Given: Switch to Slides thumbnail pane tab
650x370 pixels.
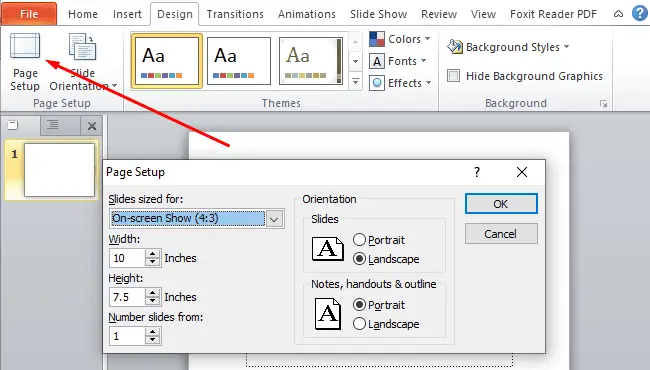Looking at the screenshot, I should [x=13, y=125].
